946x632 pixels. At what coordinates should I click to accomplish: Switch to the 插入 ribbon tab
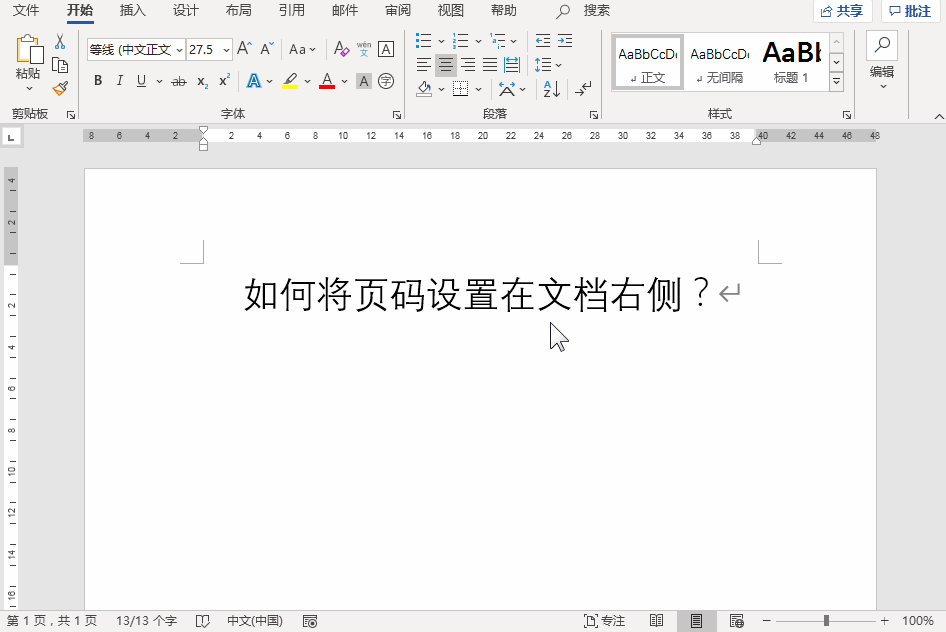(x=133, y=11)
